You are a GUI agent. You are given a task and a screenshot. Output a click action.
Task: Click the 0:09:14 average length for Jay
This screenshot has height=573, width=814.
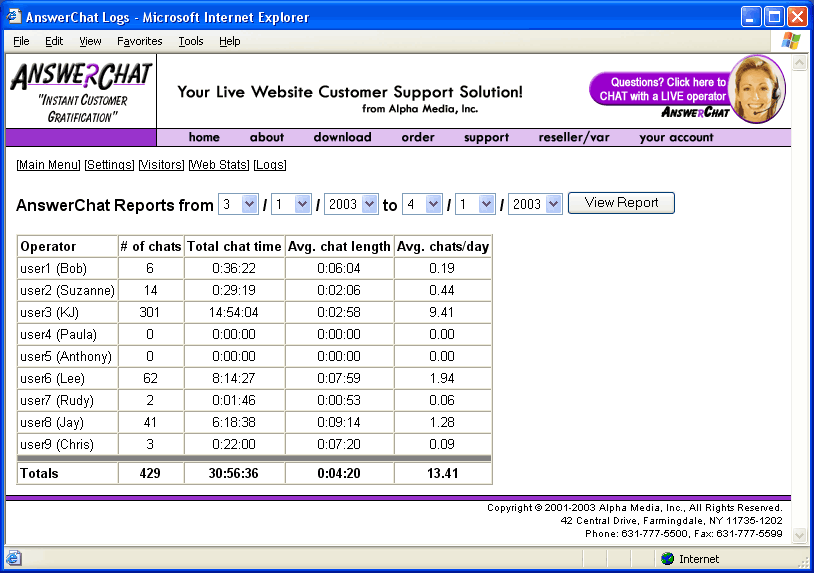[339, 422]
